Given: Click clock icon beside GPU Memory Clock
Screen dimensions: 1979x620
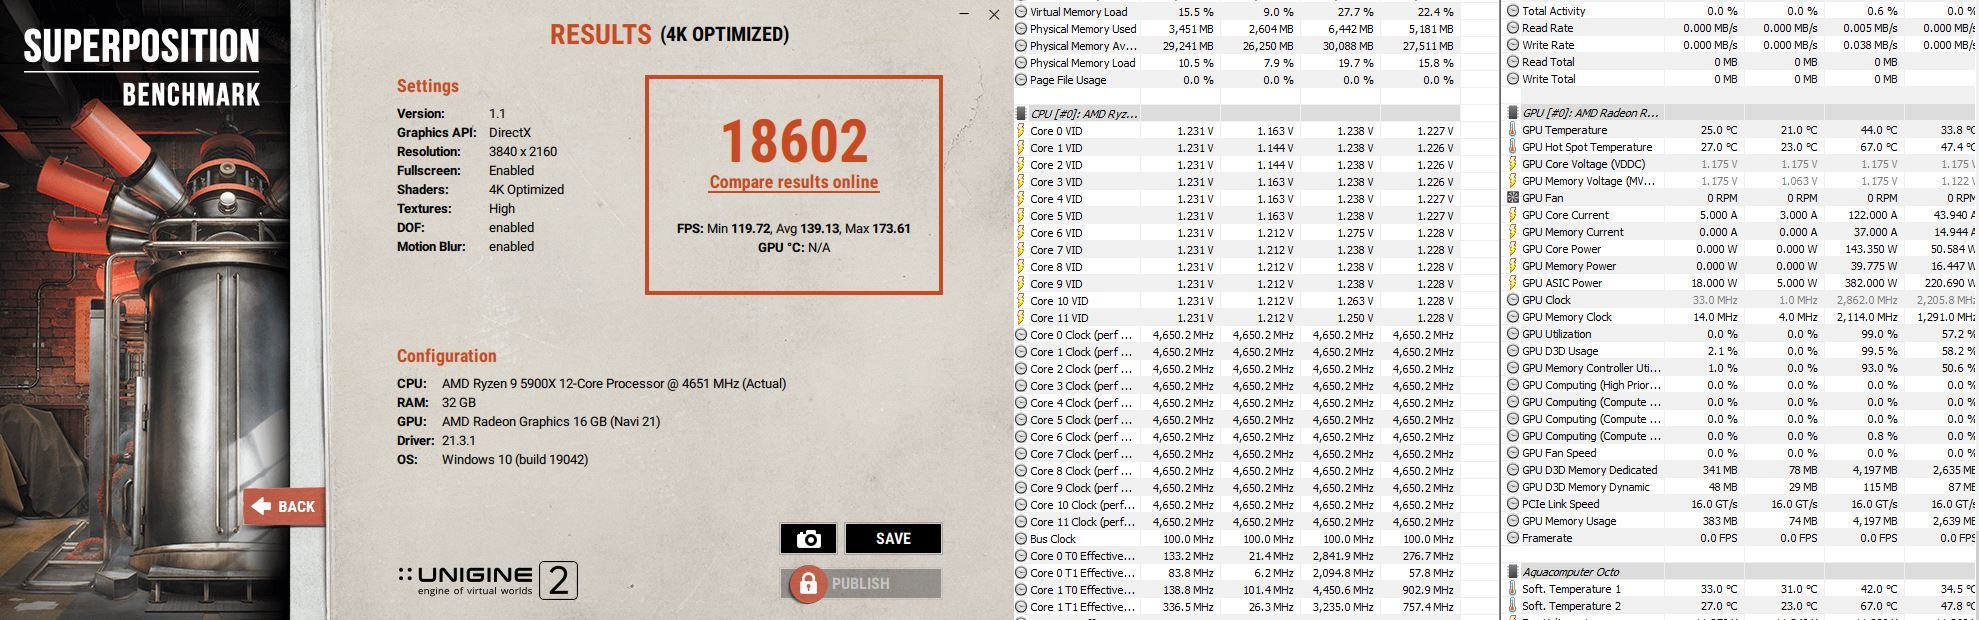Looking at the screenshot, I should pos(1513,317).
